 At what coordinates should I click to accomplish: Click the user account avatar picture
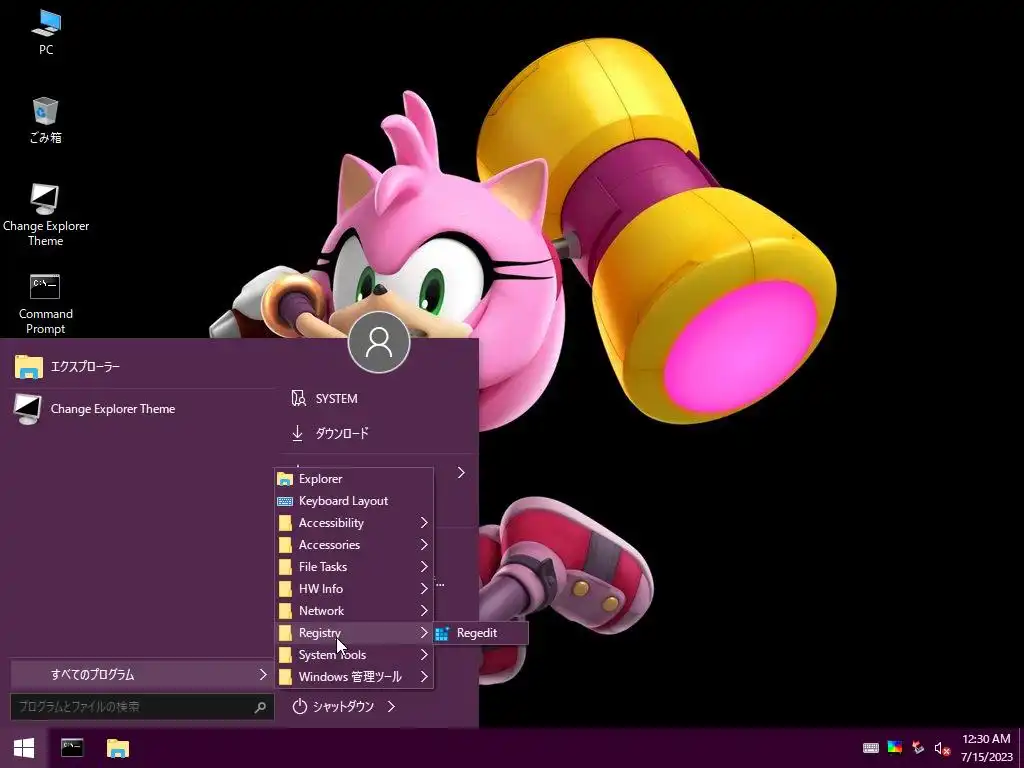click(379, 342)
